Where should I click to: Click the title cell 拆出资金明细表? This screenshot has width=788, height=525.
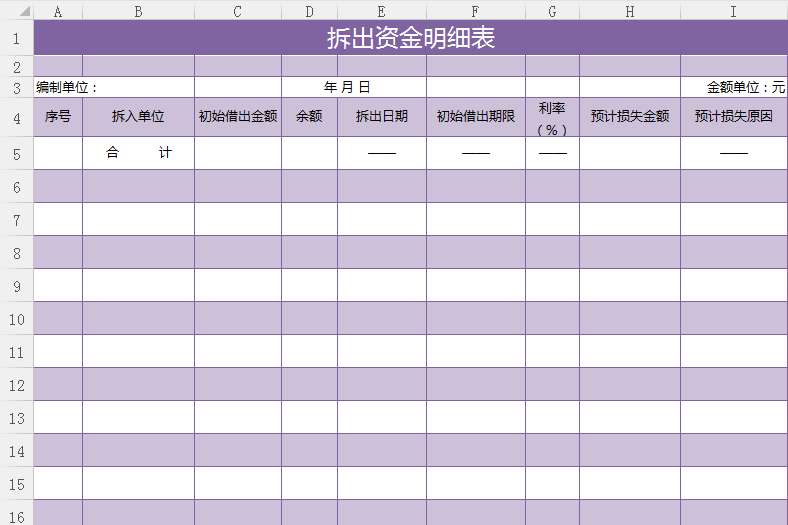click(x=410, y=38)
